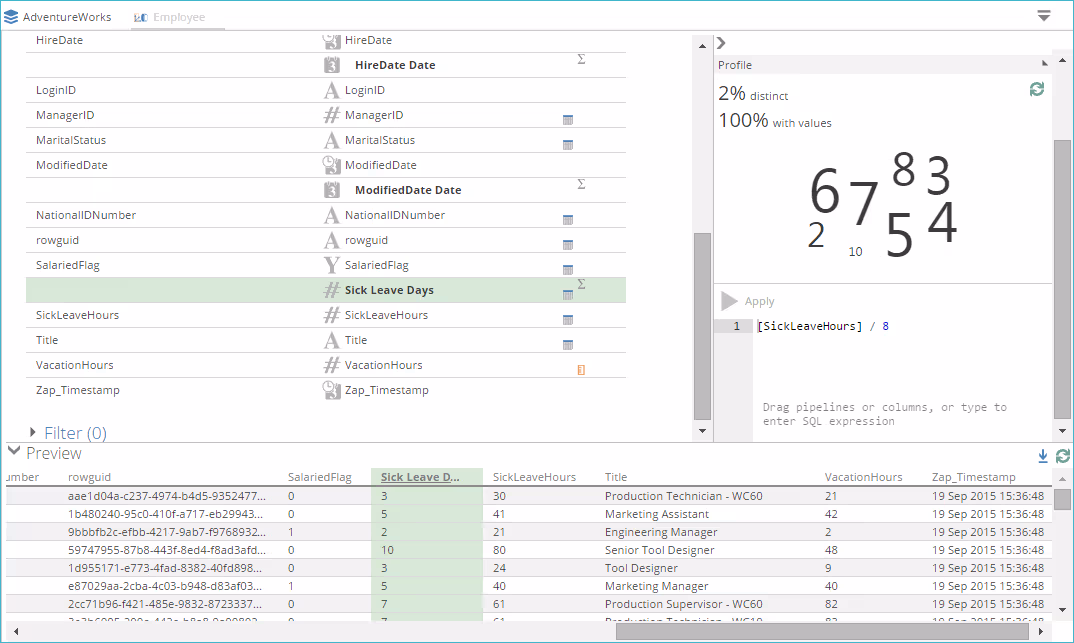Click the download icon above the Preview grid
The height and width of the screenshot is (643, 1074).
point(1043,456)
